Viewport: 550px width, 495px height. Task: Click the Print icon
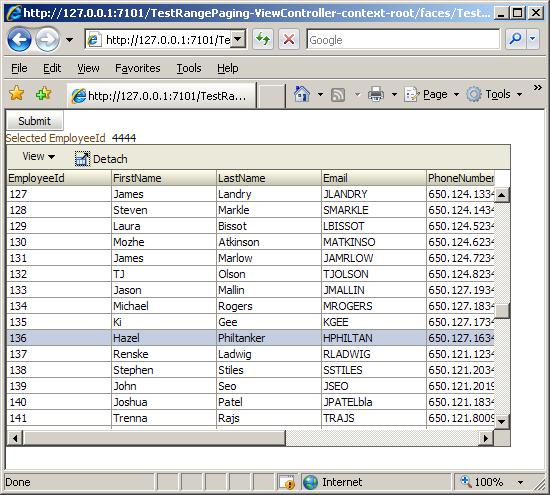click(x=376, y=94)
